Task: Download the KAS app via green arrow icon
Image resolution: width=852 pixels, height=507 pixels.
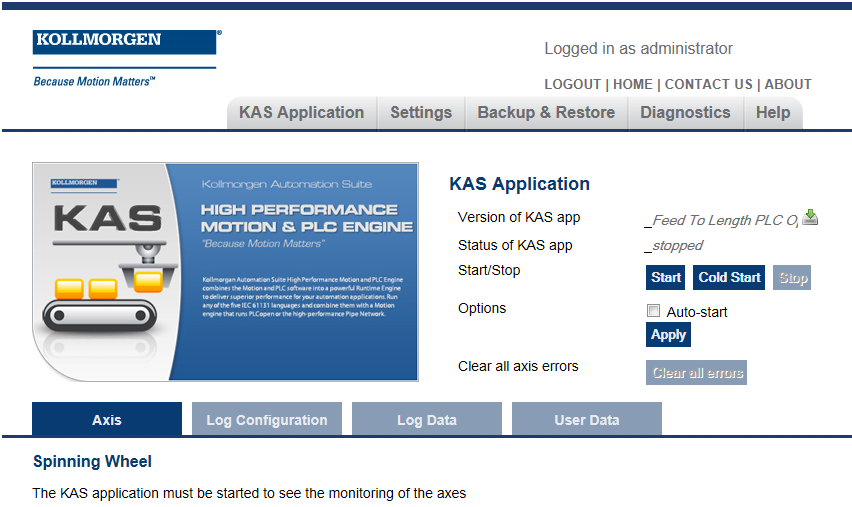Action: coord(810,217)
